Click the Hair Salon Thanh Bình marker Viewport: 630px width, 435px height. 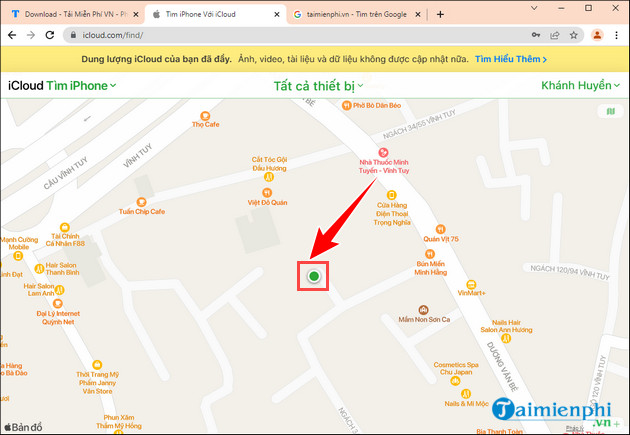pos(39,269)
